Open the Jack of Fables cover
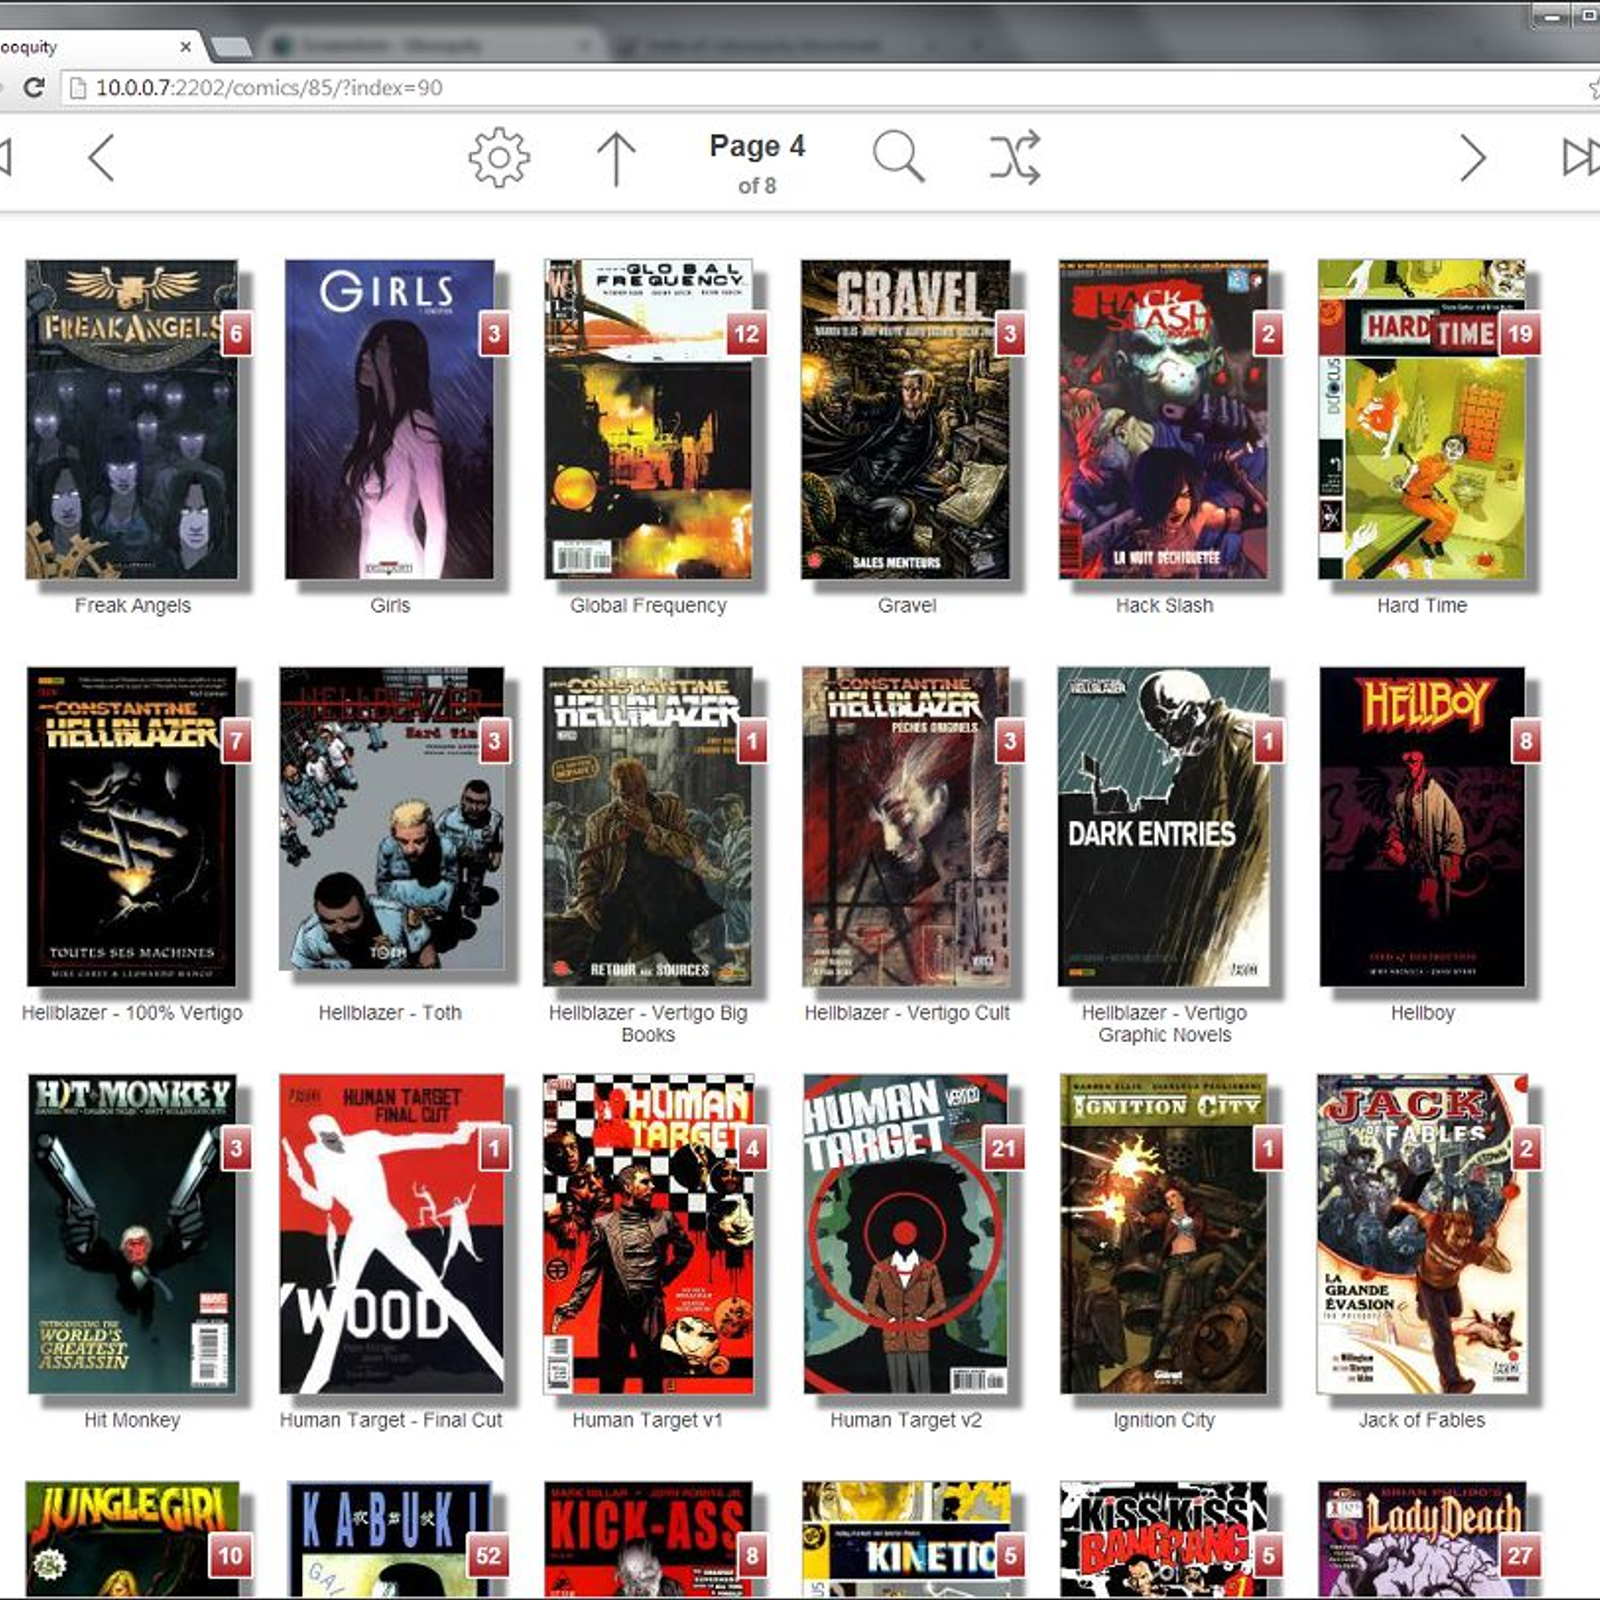The width and height of the screenshot is (1600, 1600). tap(1422, 1234)
